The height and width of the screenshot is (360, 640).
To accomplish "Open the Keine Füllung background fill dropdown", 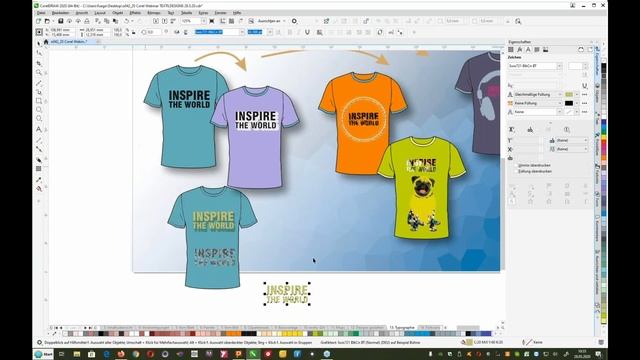I will click(560, 103).
